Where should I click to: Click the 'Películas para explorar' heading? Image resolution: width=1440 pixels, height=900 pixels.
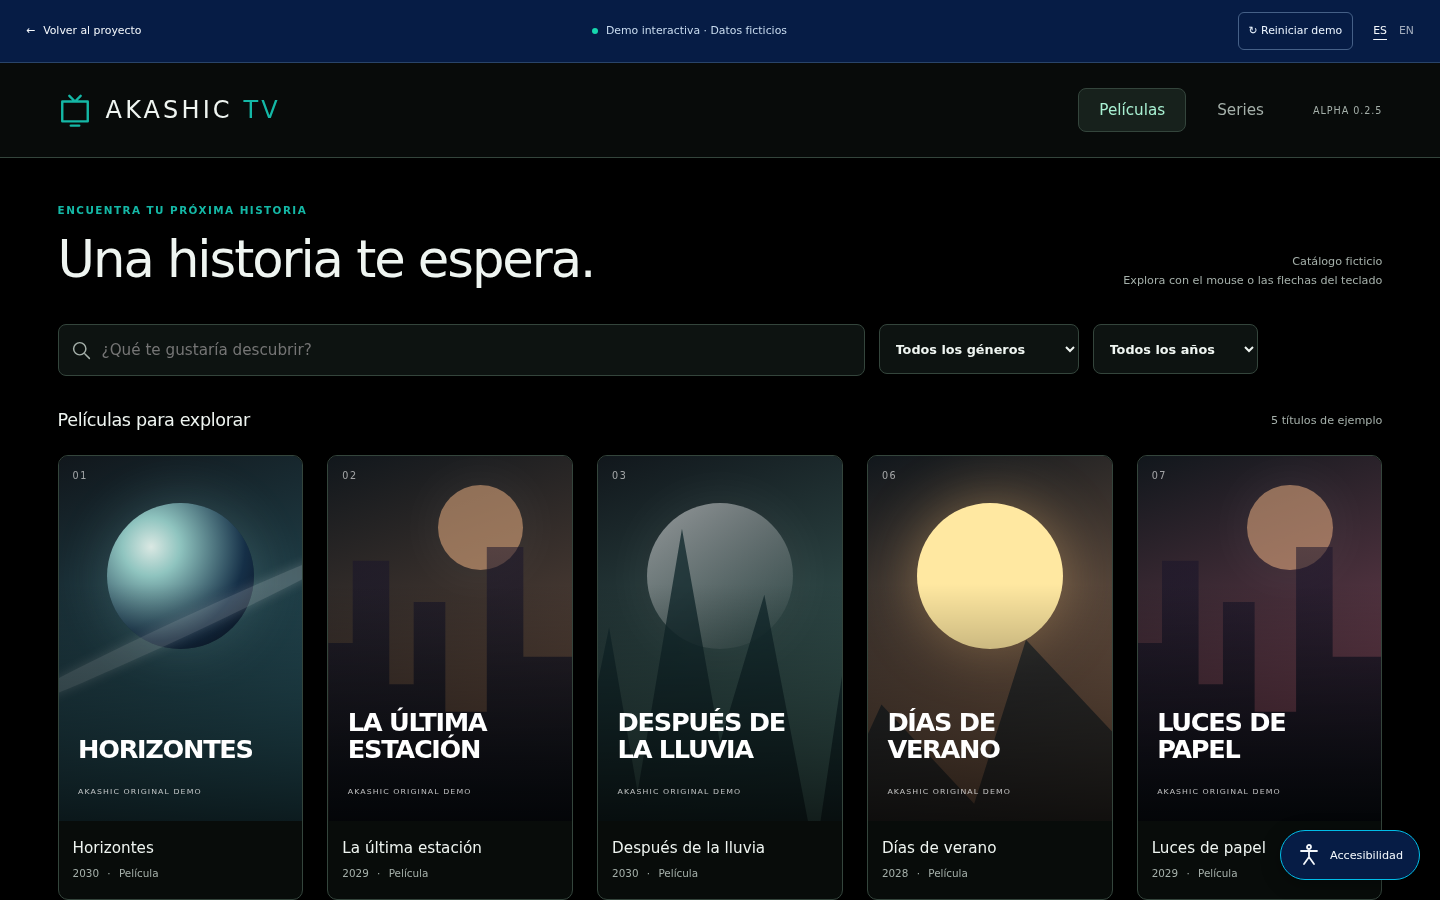point(154,420)
